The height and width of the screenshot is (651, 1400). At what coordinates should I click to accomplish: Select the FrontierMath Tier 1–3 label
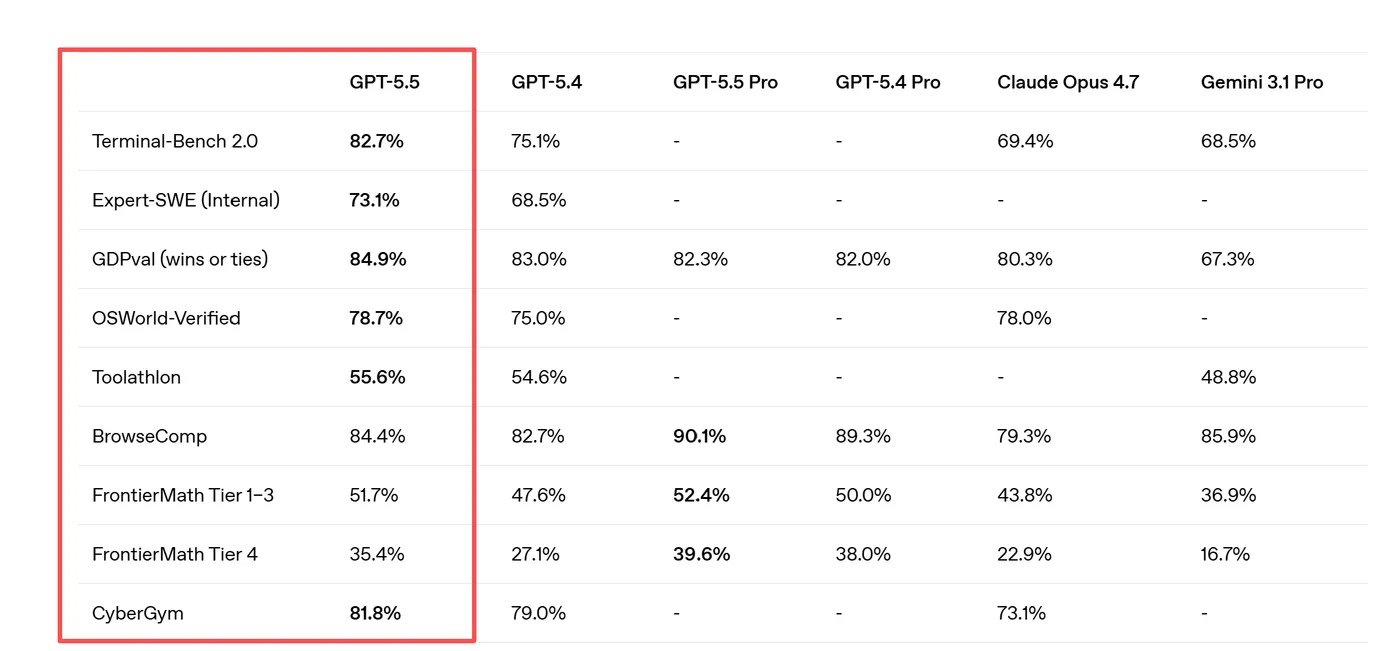point(183,495)
